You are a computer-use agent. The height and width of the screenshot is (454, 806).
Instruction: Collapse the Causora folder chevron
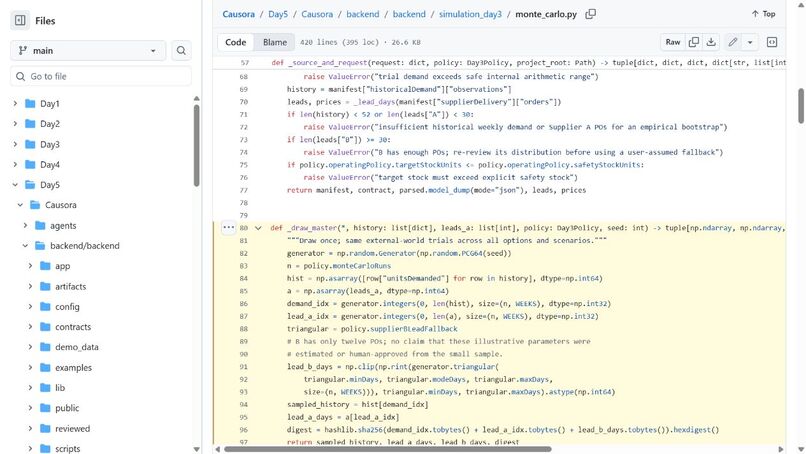tap(20, 205)
